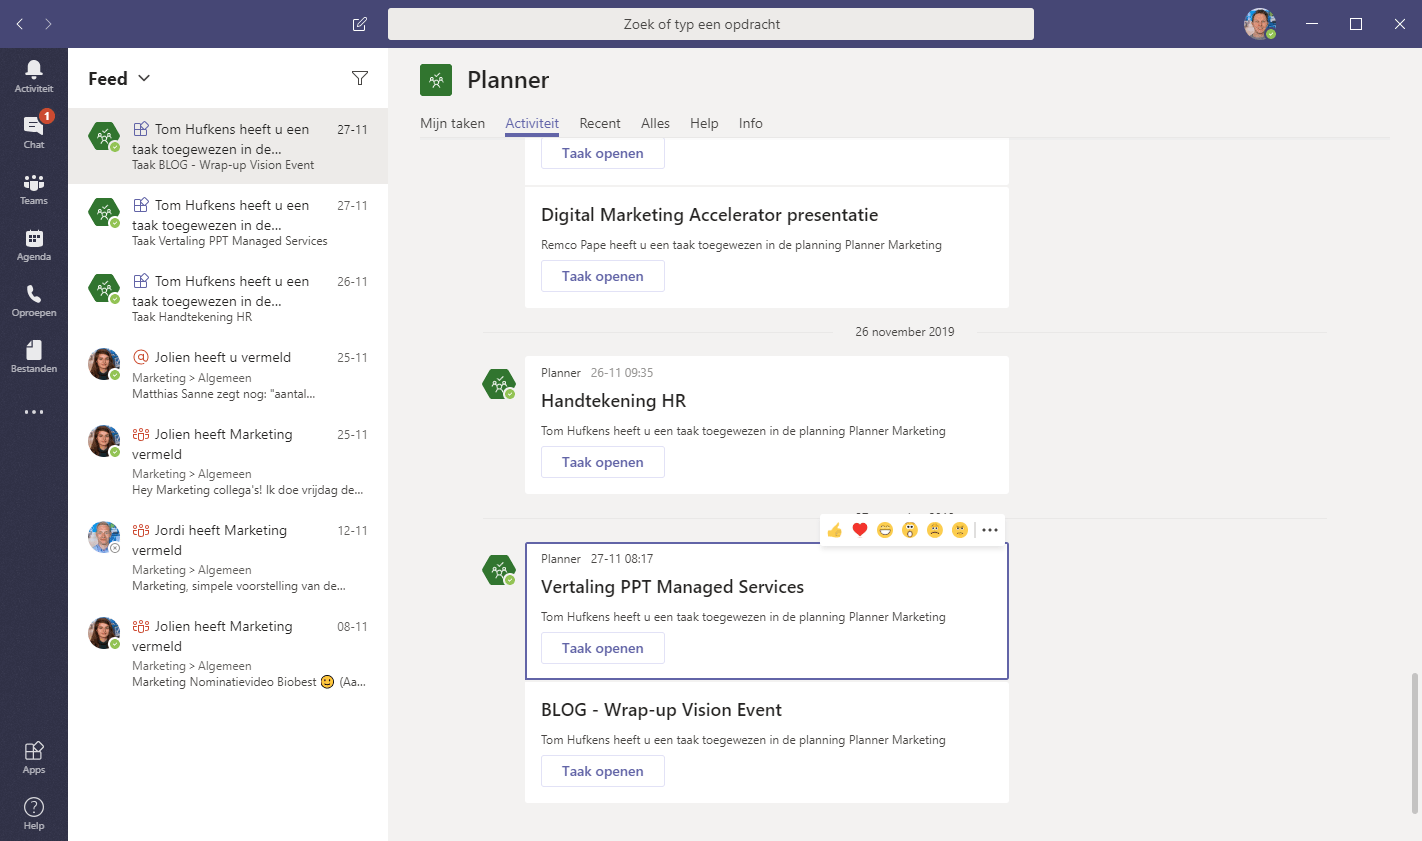Open feed item BLOG - Wrap-up Vision Event
The width and height of the screenshot is (1422, 841).
click(228, 146)
